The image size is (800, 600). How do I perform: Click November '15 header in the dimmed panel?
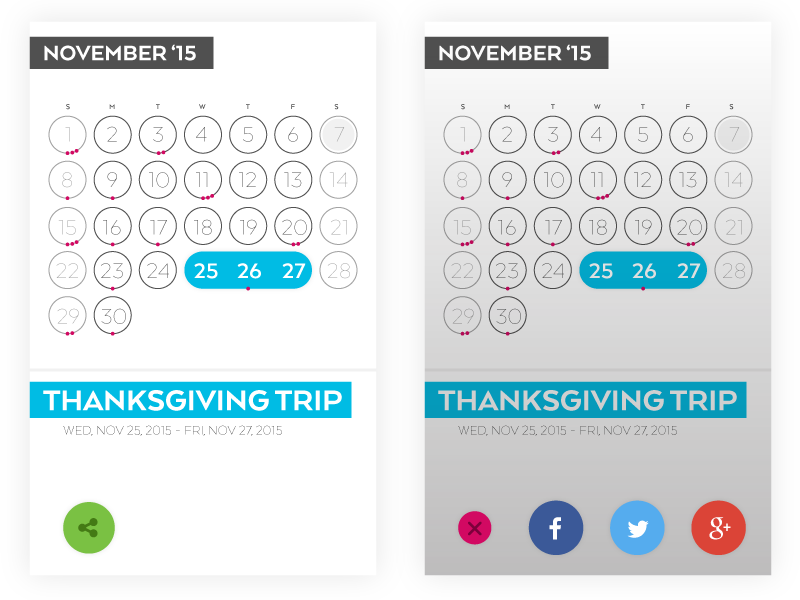(516, 53)
